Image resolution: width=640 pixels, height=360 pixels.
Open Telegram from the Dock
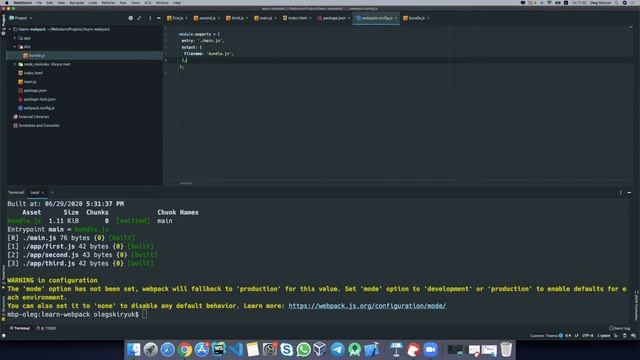(x=338, y=350)
